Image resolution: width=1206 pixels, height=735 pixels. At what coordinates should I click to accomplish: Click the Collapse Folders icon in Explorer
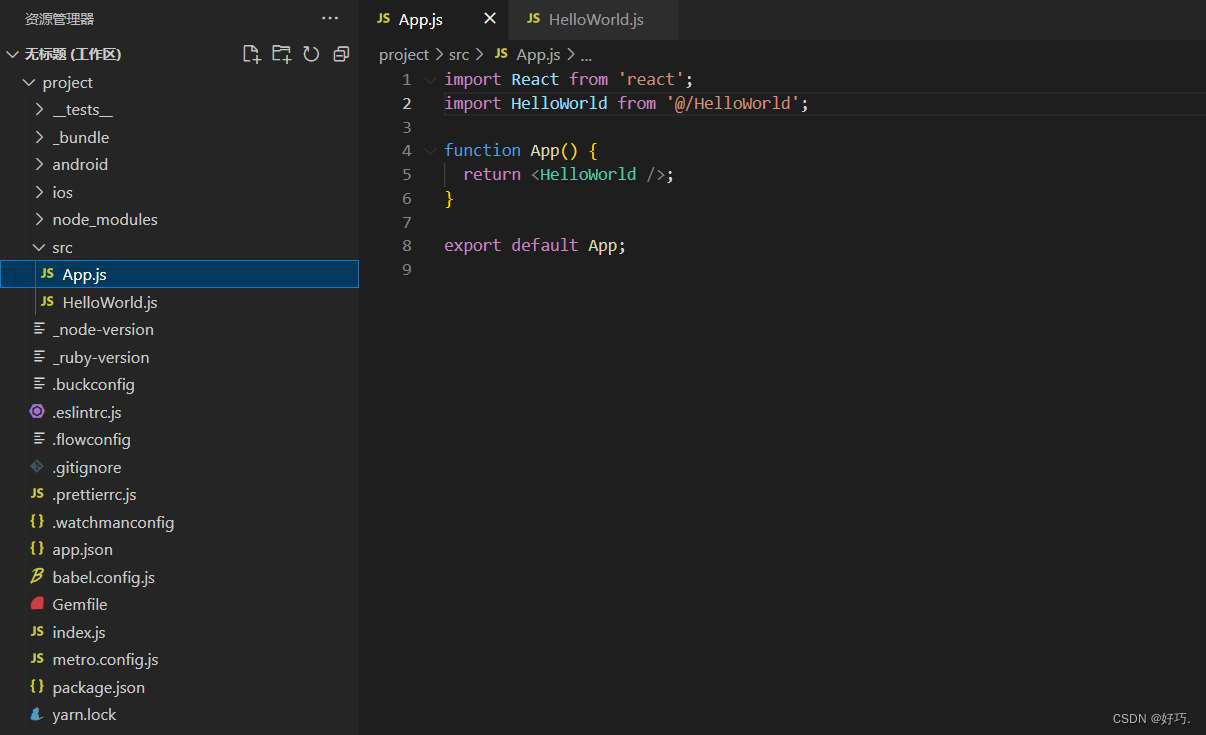coord(341,54)
